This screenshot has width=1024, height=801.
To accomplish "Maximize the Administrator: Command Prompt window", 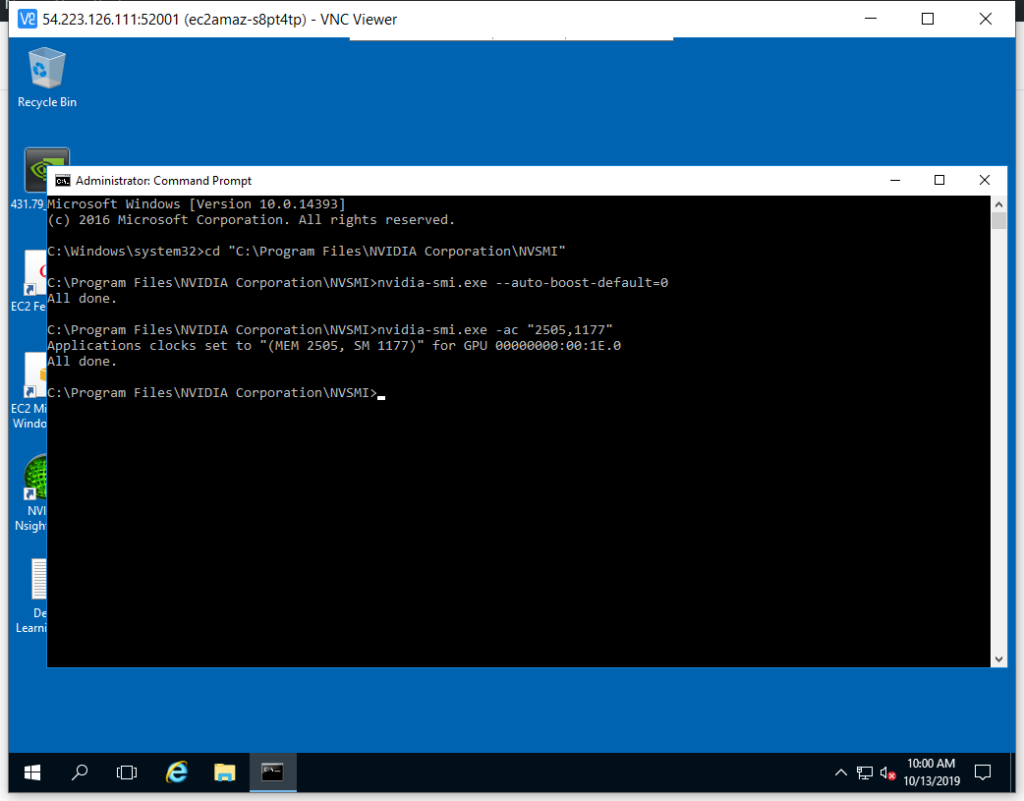I will [939, 180].
